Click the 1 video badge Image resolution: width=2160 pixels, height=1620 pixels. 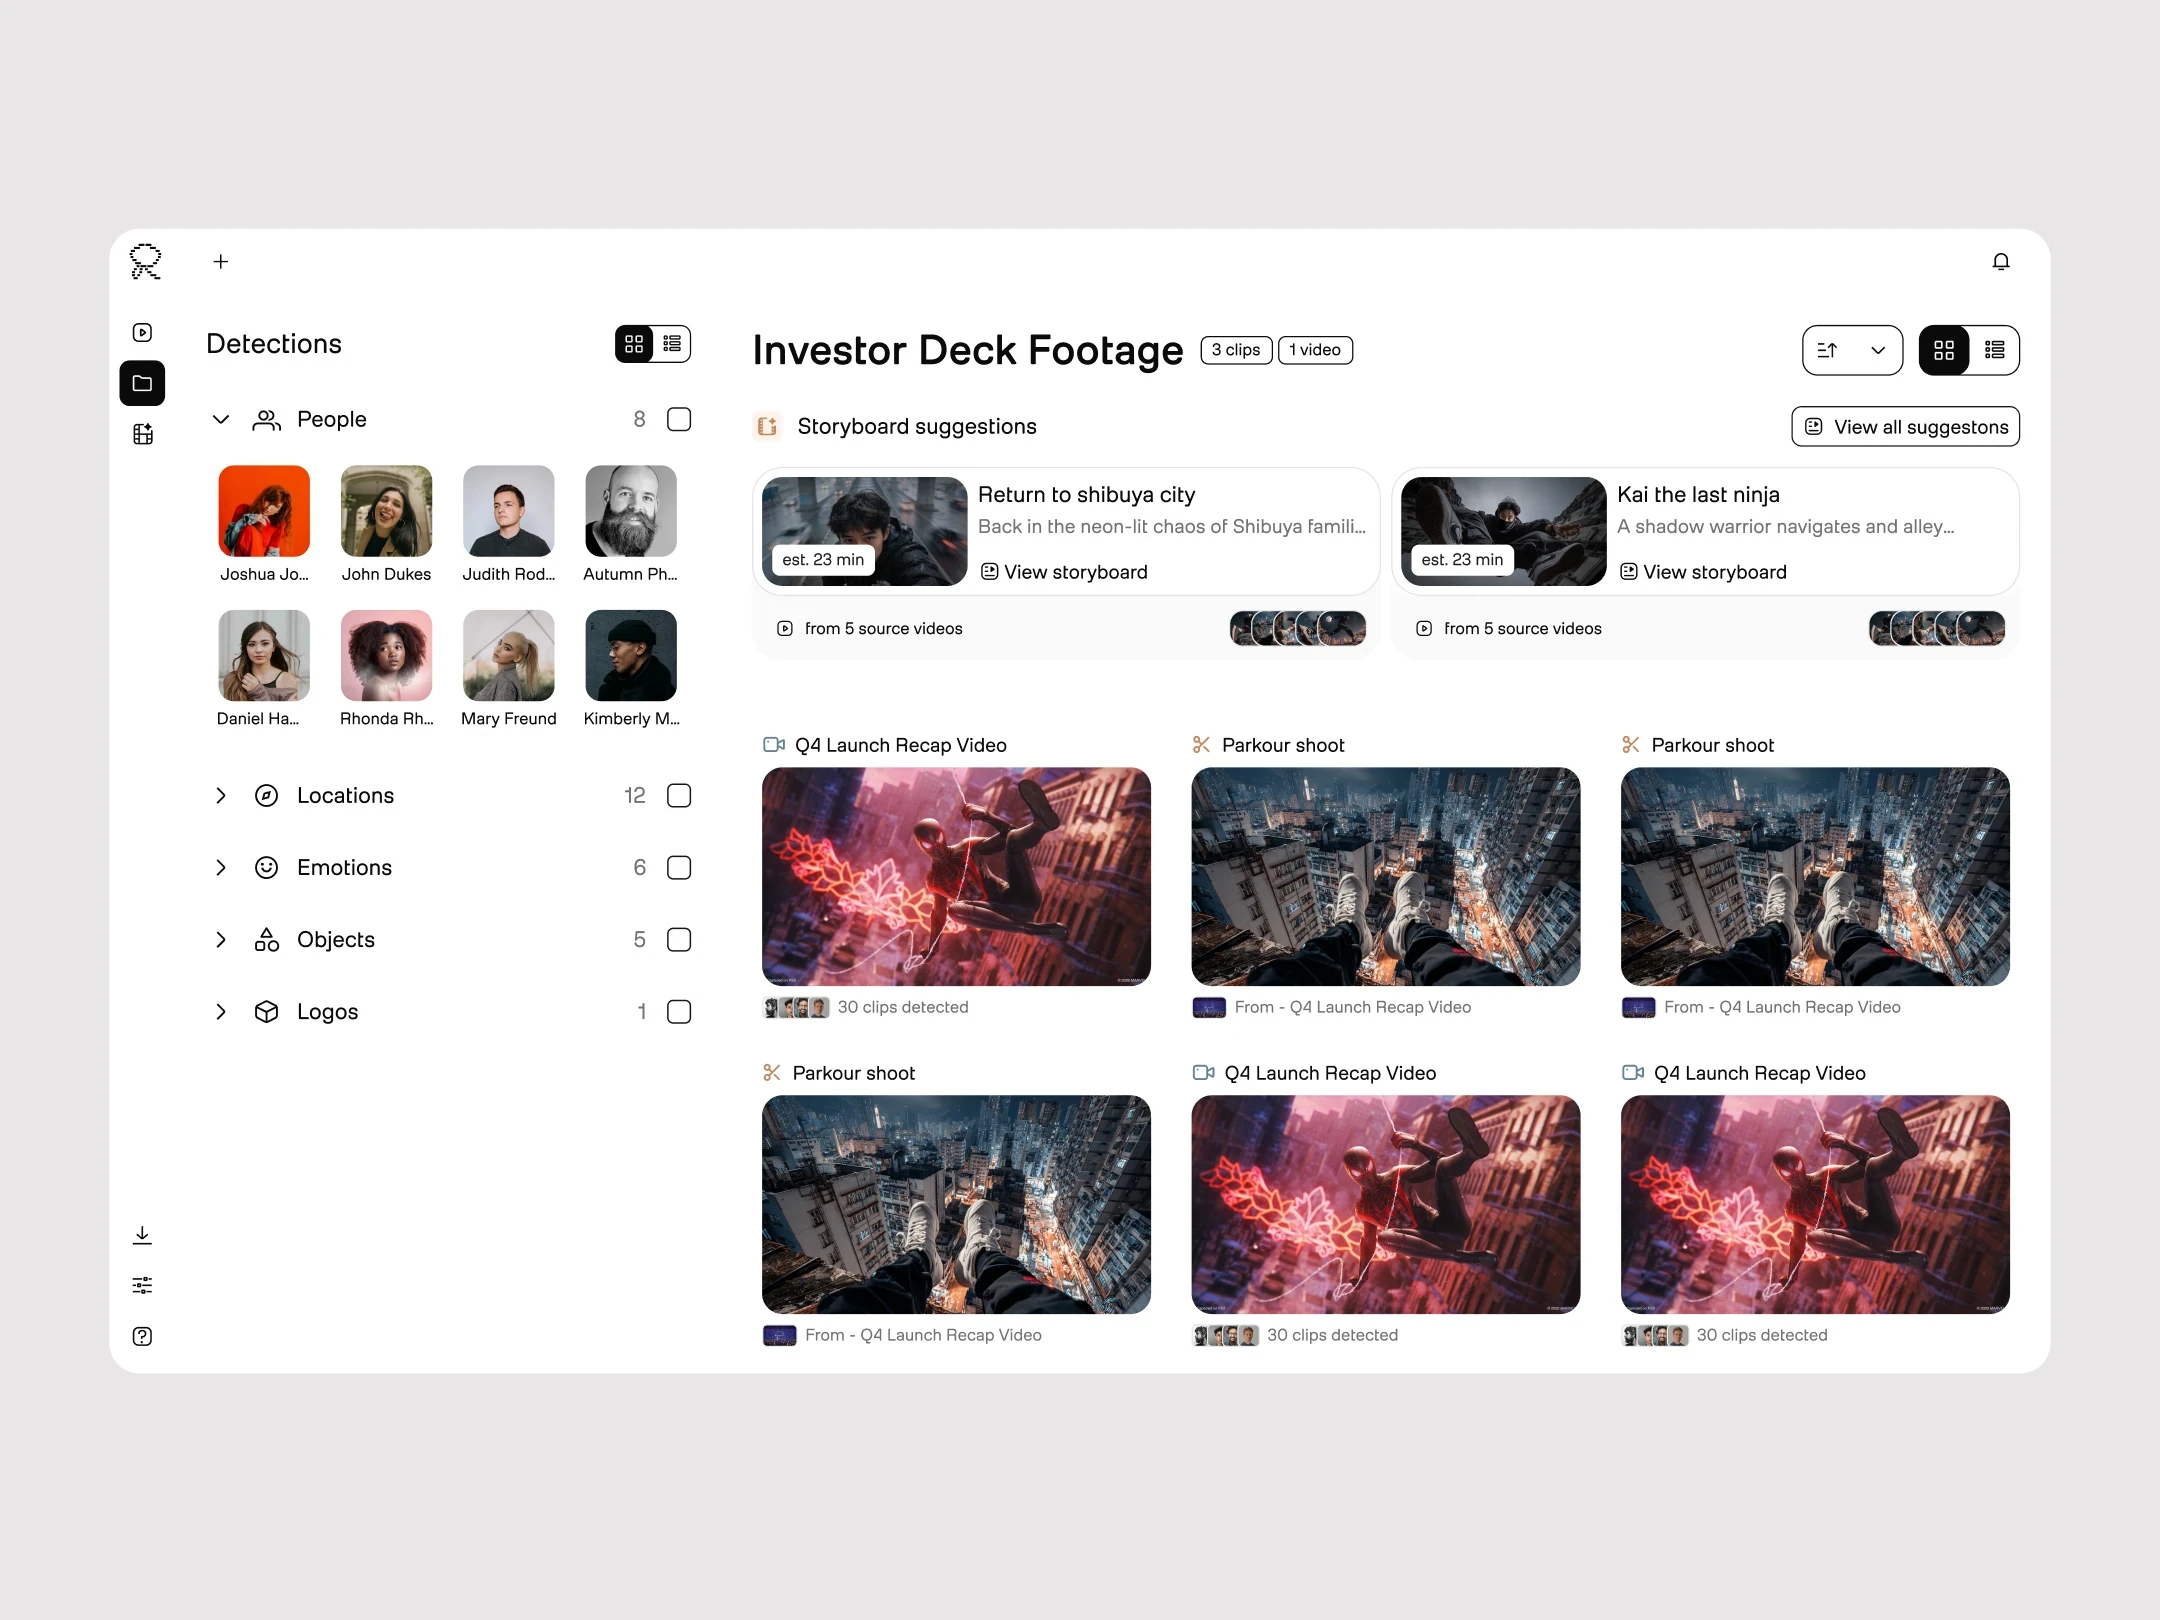click(x=1315, y=350)
